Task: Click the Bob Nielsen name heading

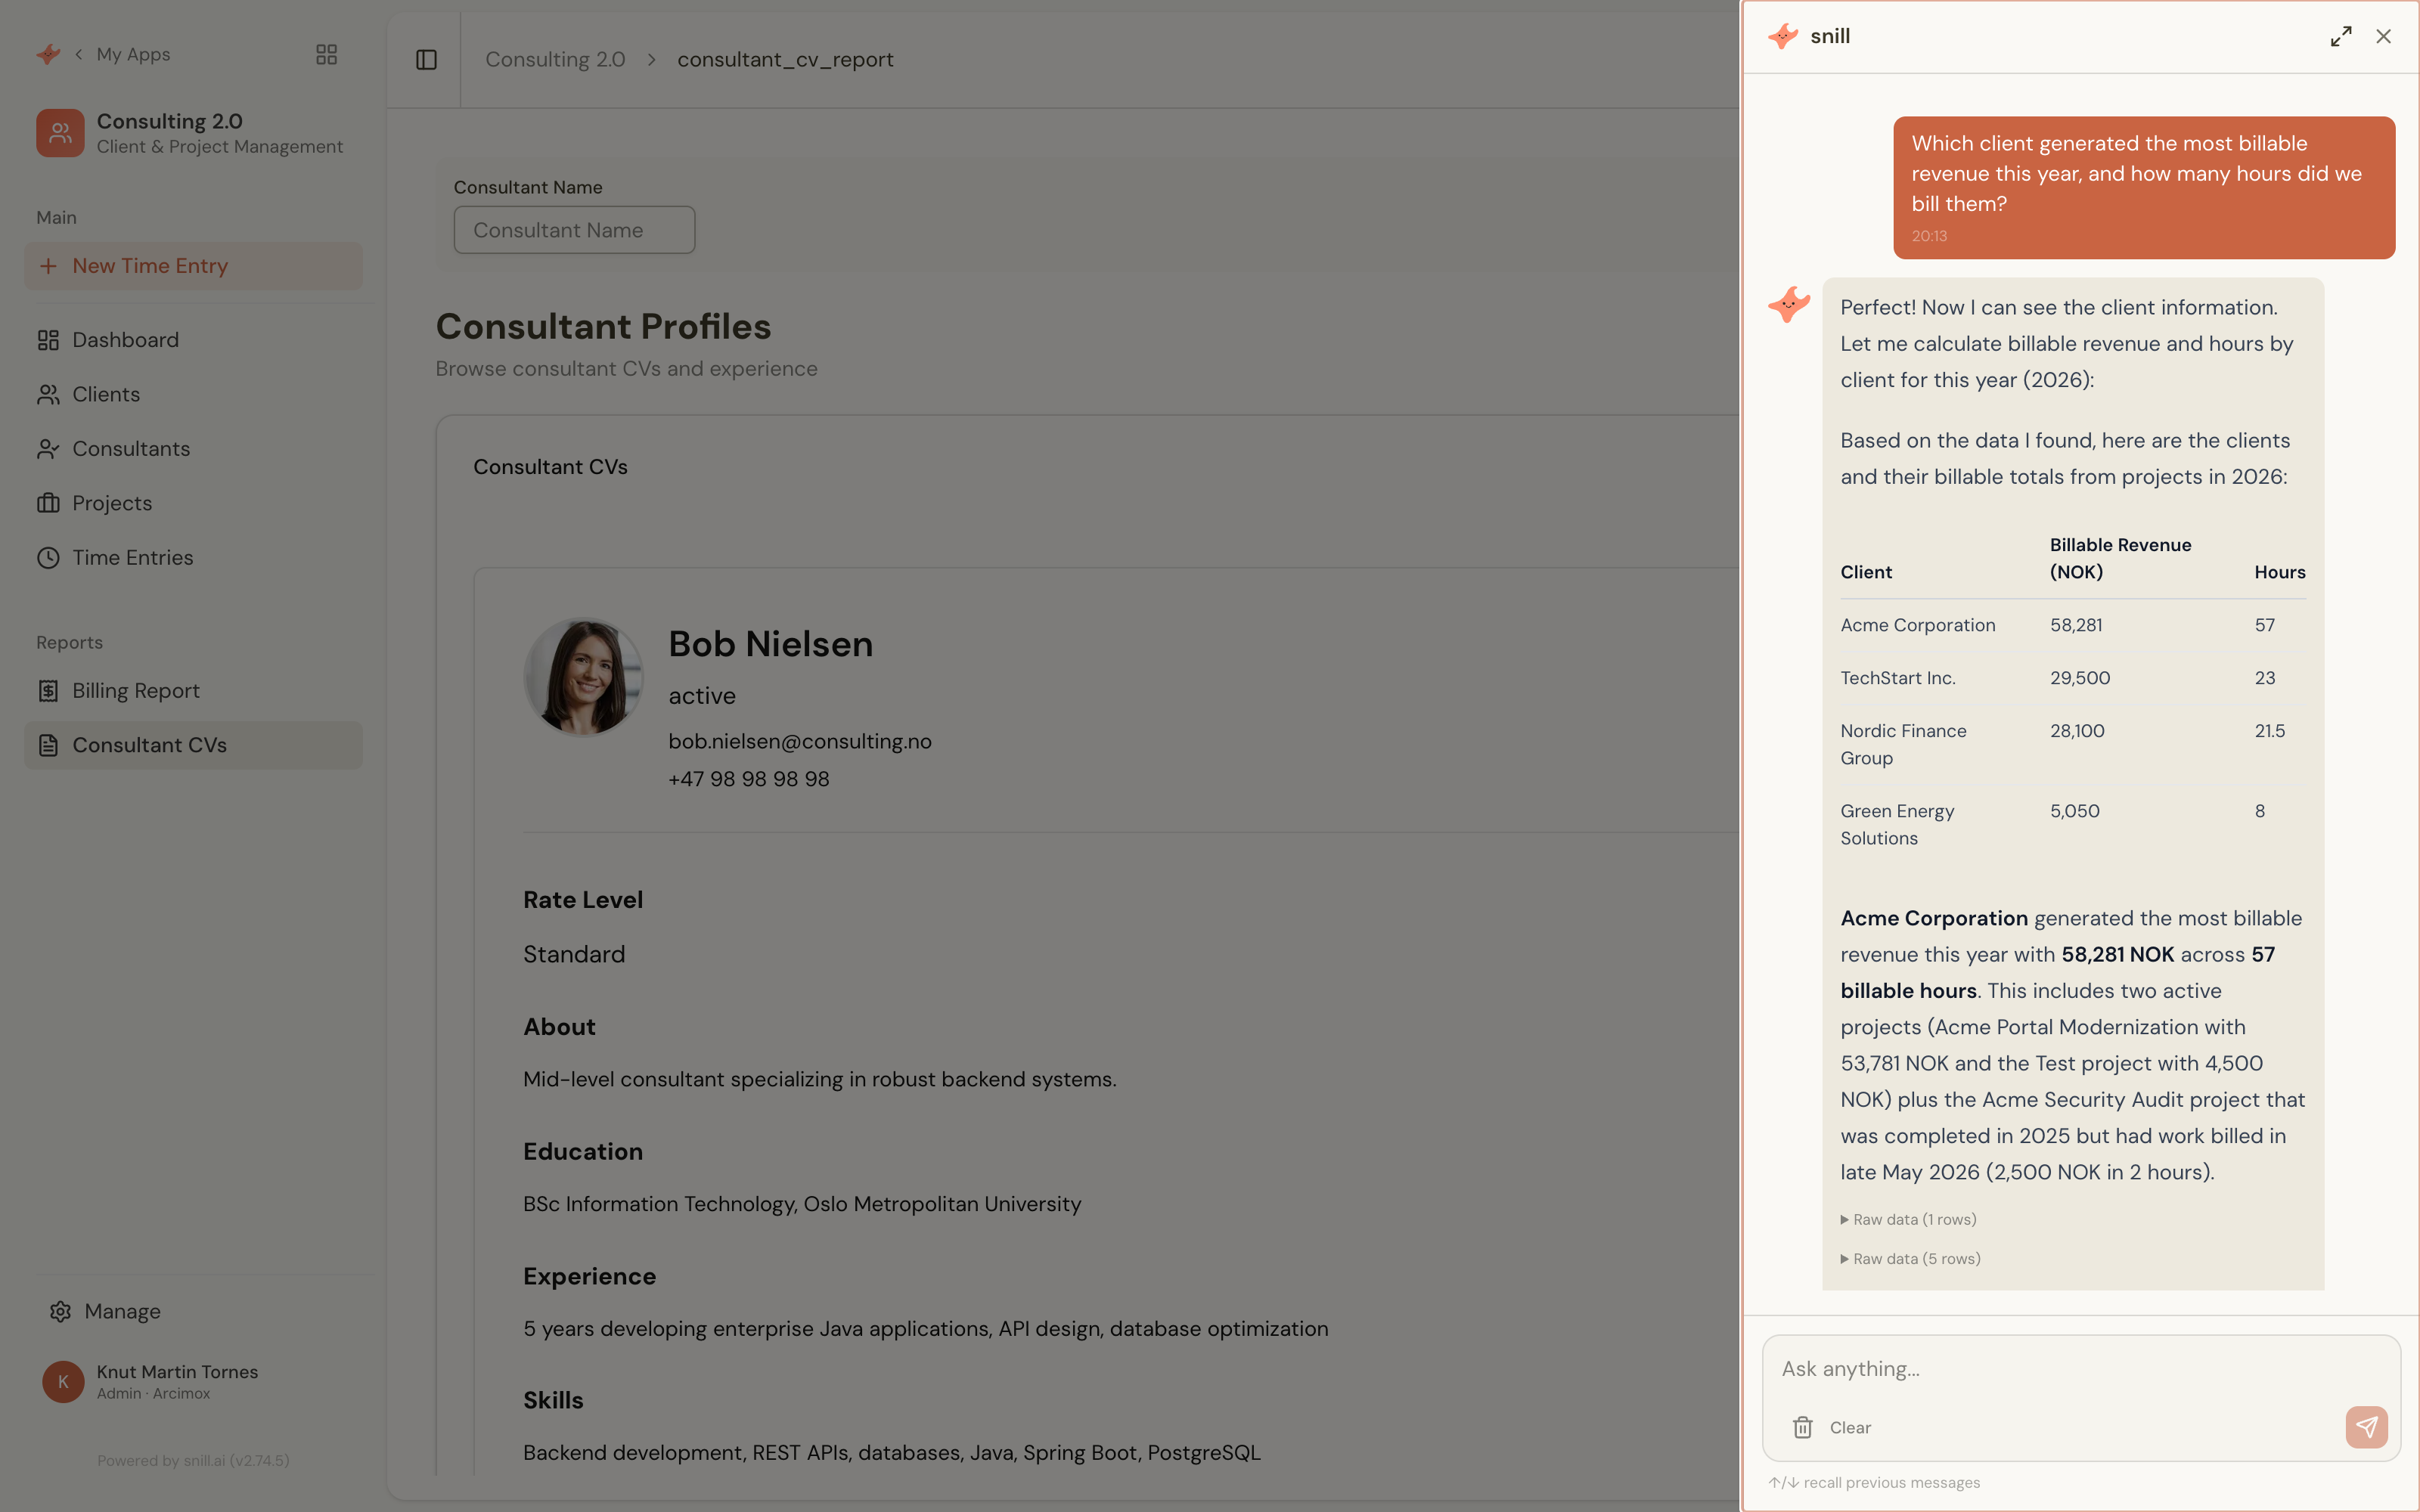Action: (x=770, y=644)
